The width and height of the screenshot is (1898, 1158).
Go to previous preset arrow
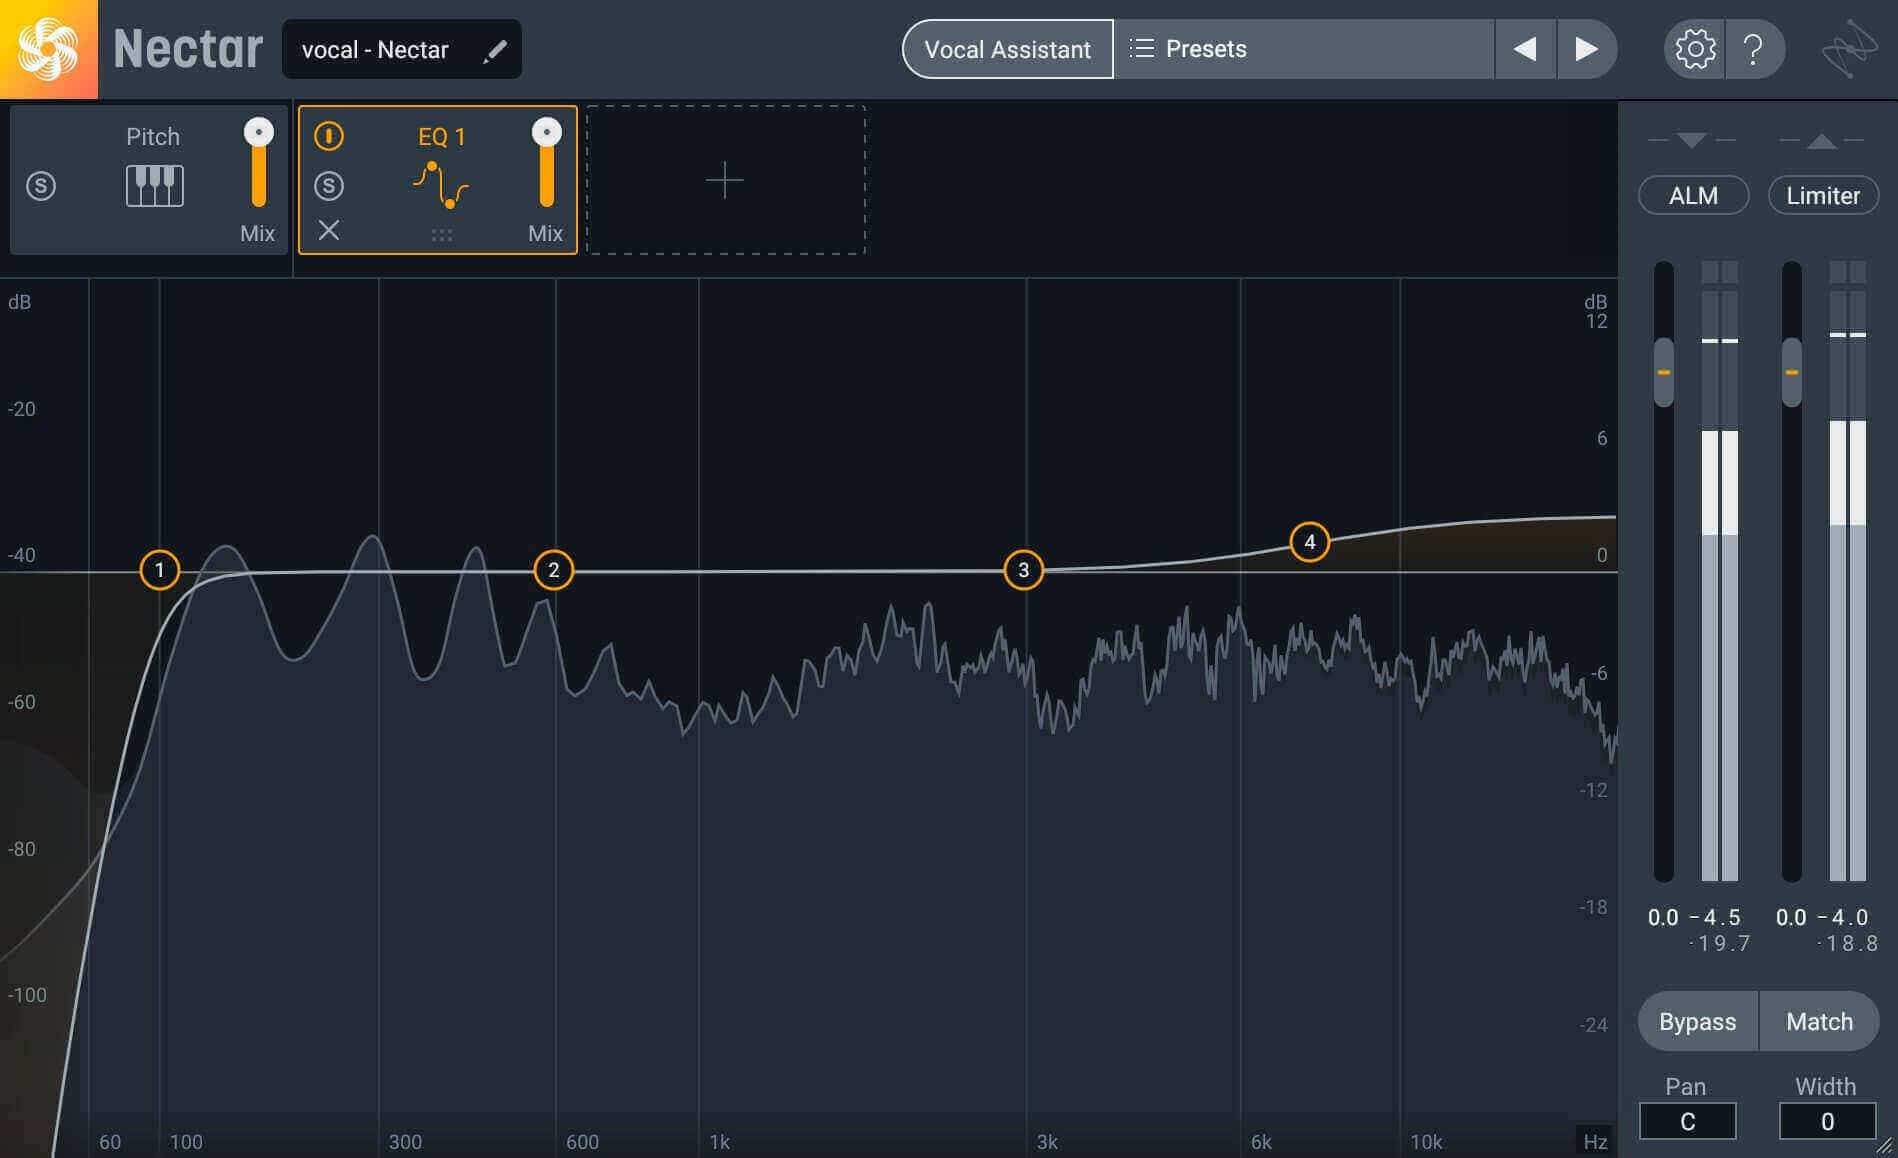click(1525, 49)
